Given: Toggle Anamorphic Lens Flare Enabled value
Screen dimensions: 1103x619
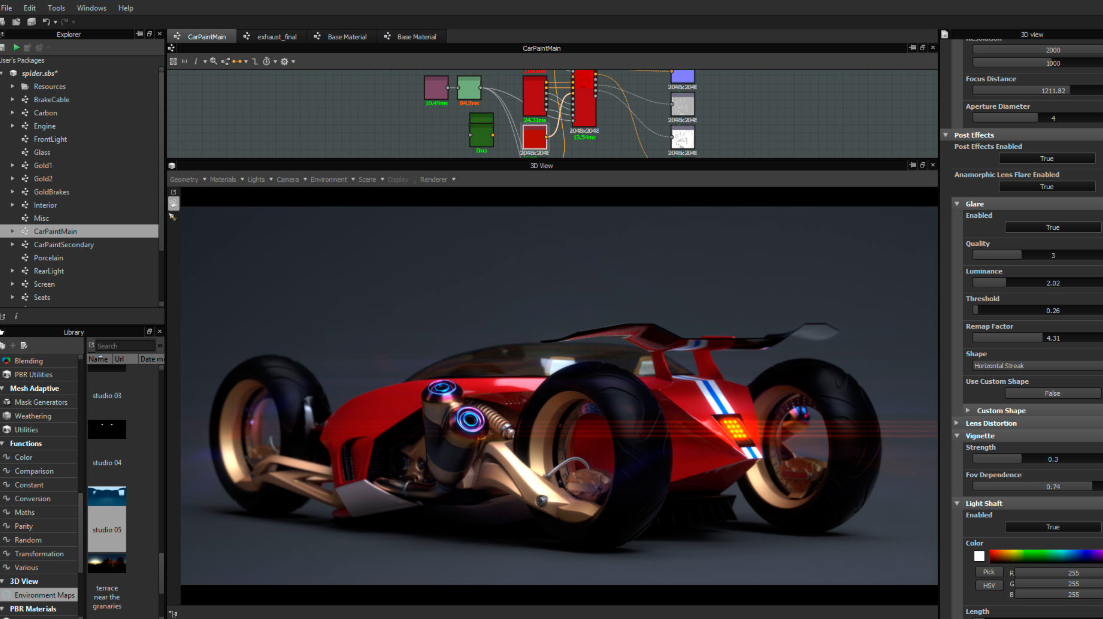Looking at the screenshot, I should click(x=1047, y=186).
